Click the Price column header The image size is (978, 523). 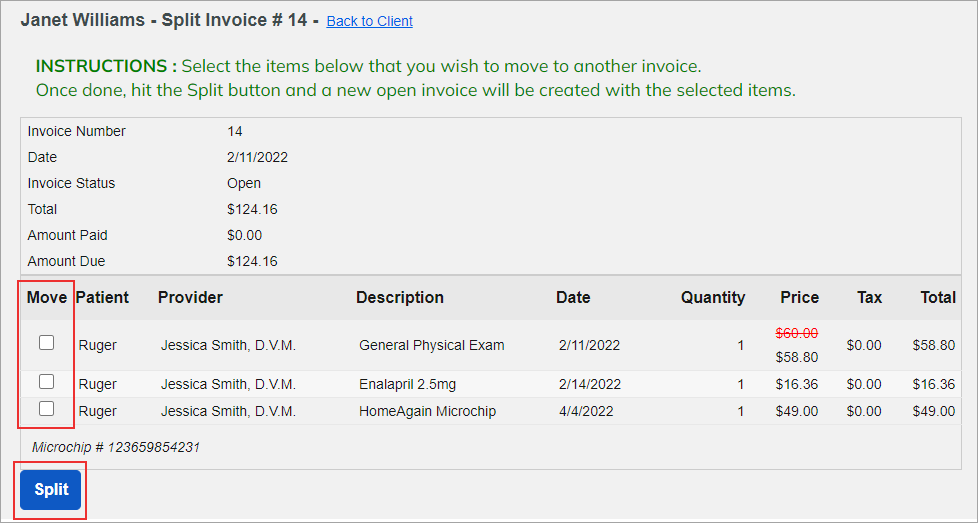click(x=800, y=297)
